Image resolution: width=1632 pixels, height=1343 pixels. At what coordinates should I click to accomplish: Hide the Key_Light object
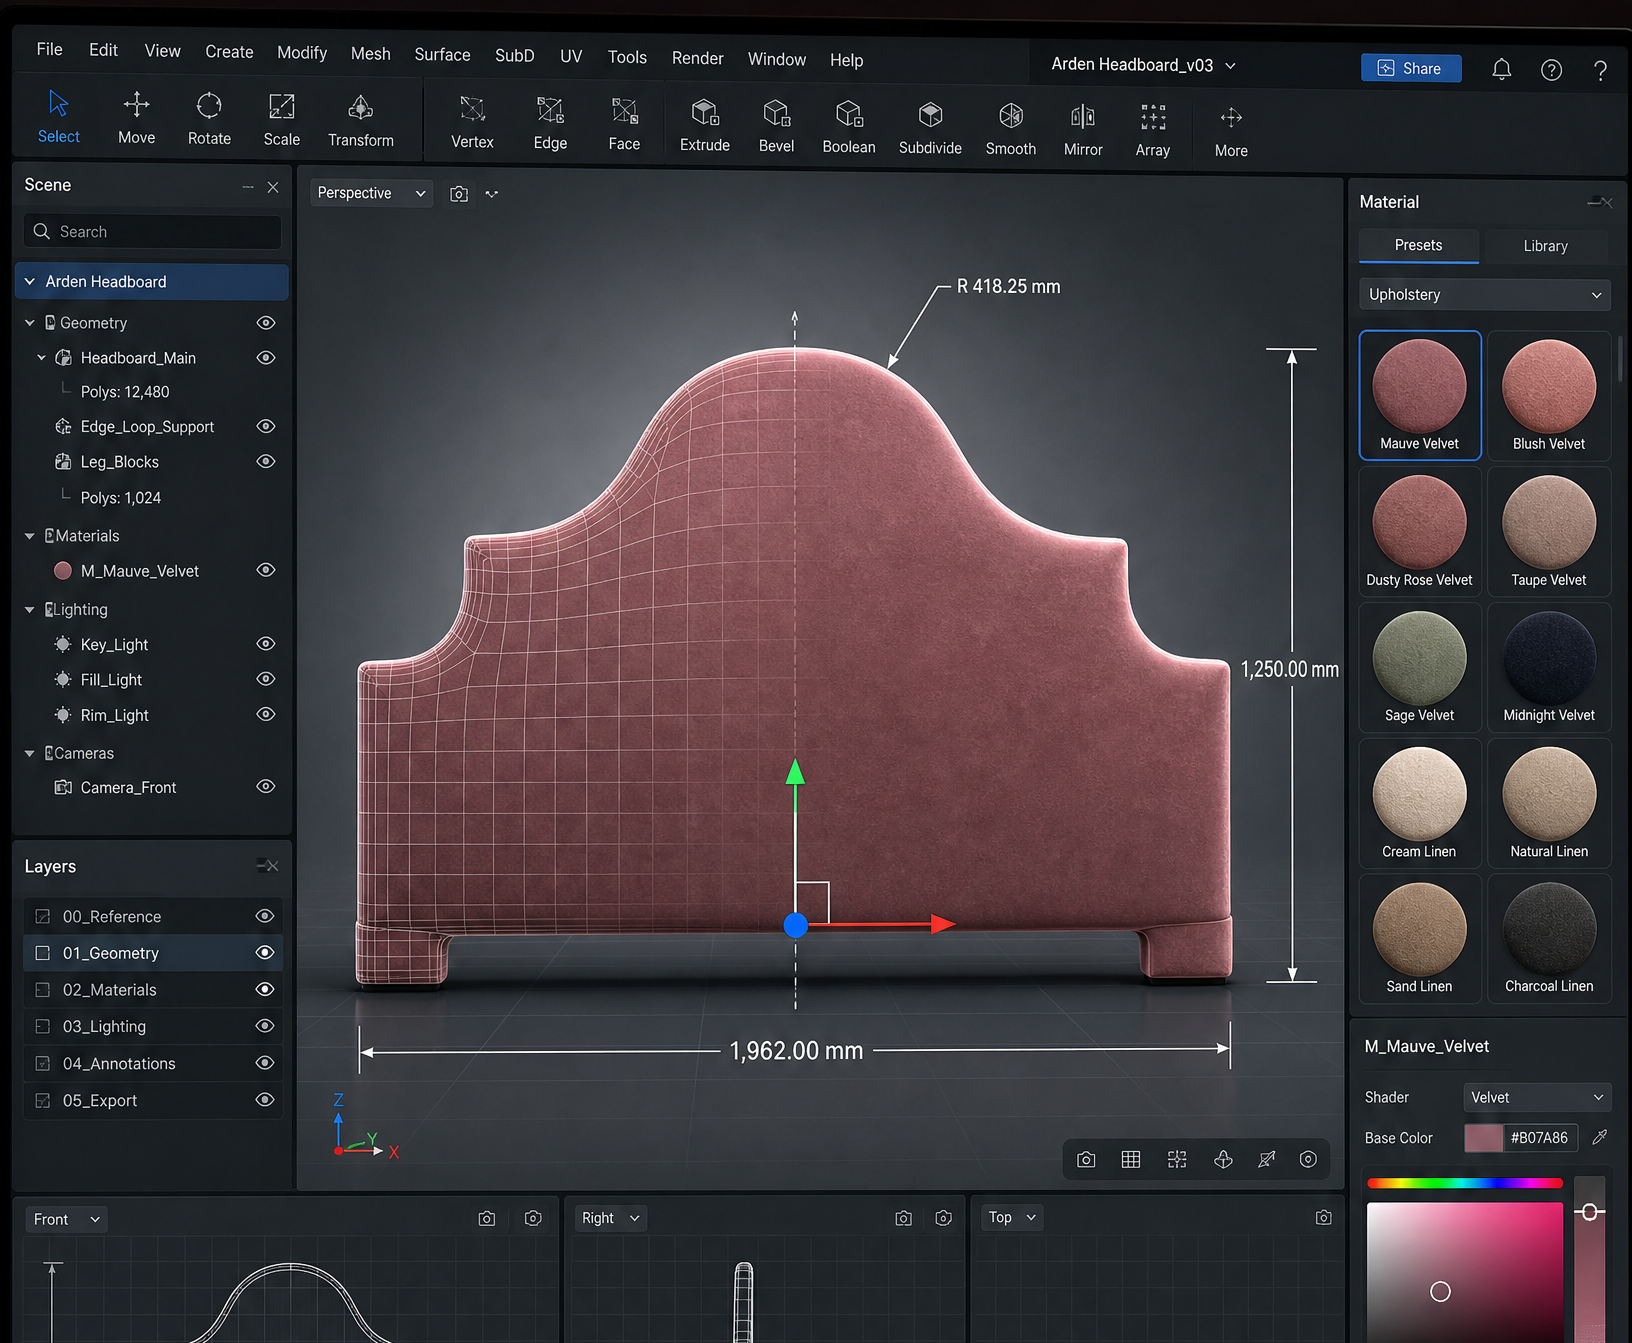(x=266, y=644)
